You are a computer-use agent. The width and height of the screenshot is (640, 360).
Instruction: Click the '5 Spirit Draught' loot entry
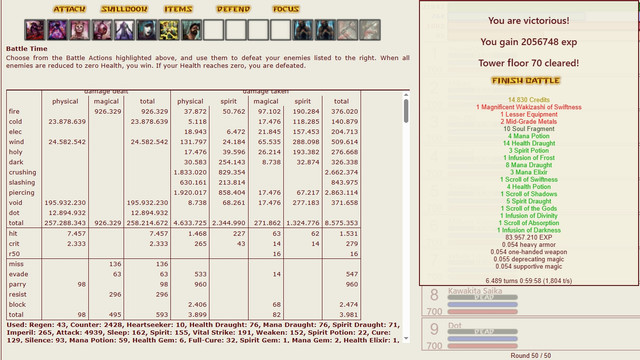[x=529, y=201]
